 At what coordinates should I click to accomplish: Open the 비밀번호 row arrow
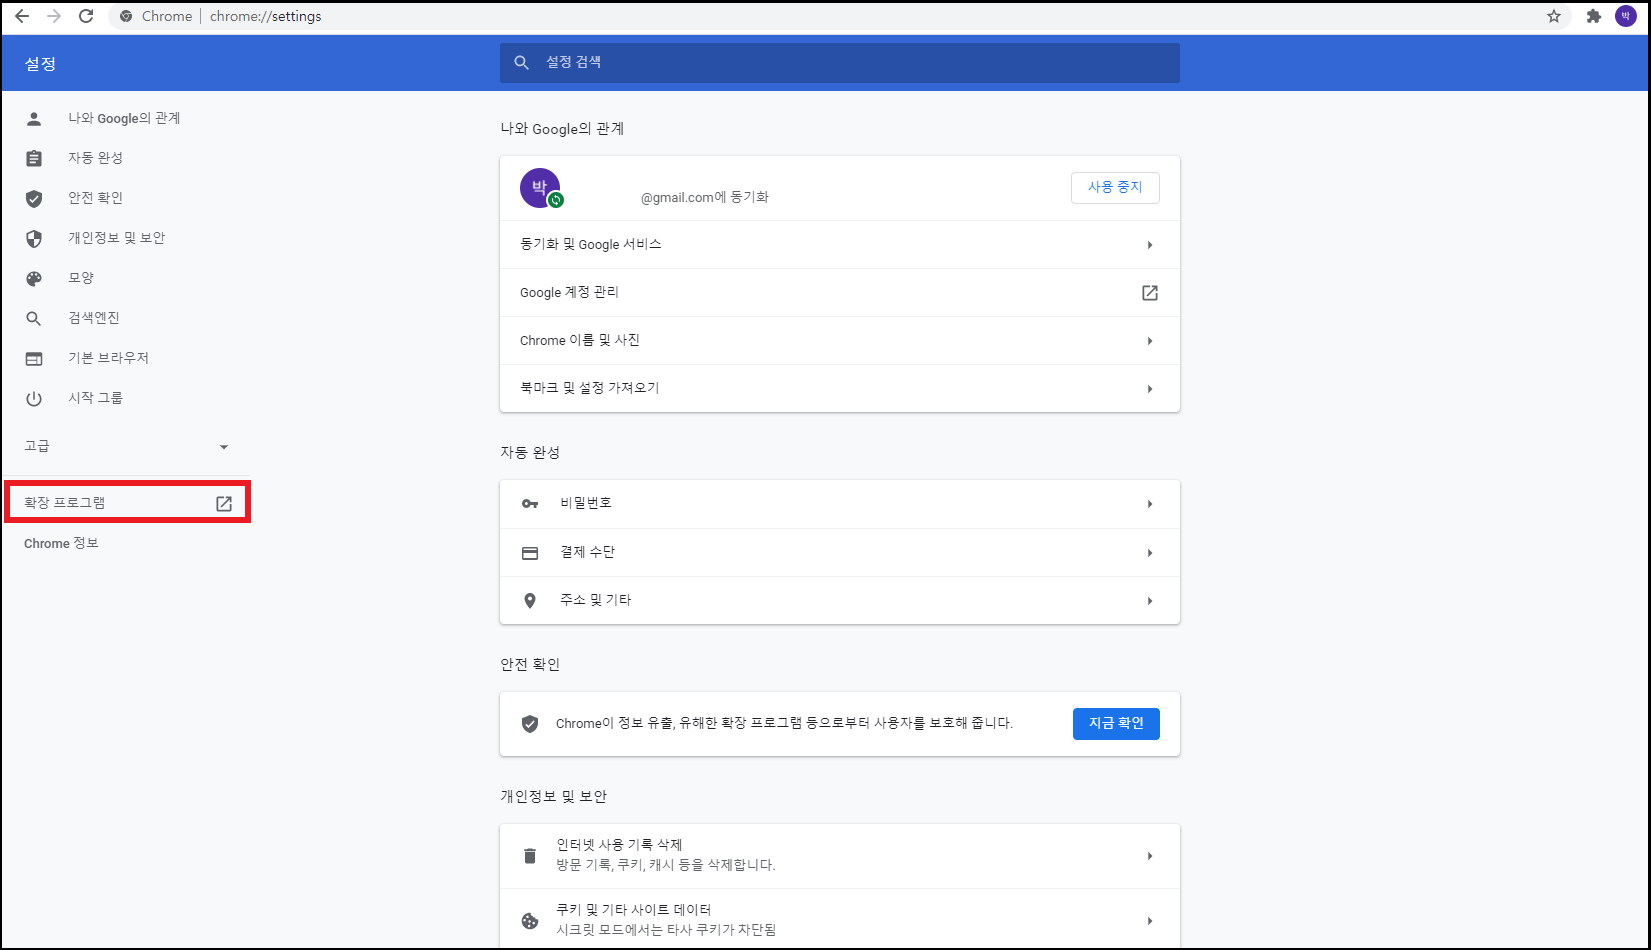[1150, 504]
